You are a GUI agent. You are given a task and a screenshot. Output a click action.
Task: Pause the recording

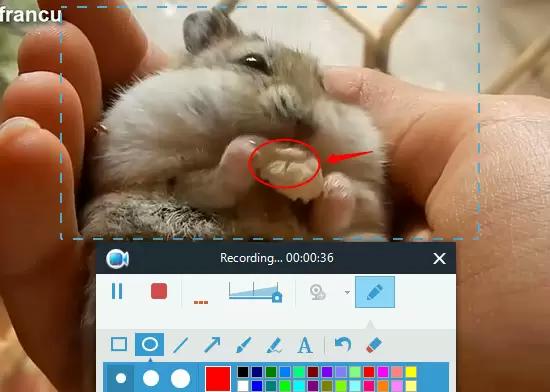[117, 291]
